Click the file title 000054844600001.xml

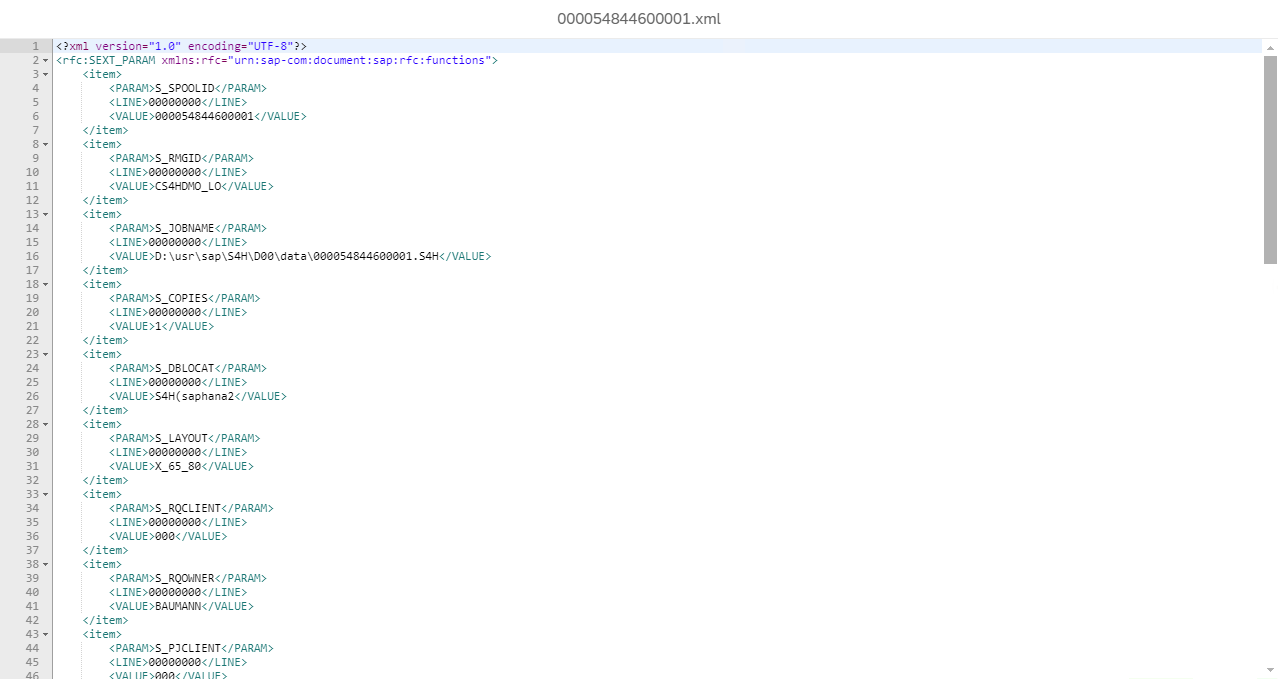pos(639,19)
